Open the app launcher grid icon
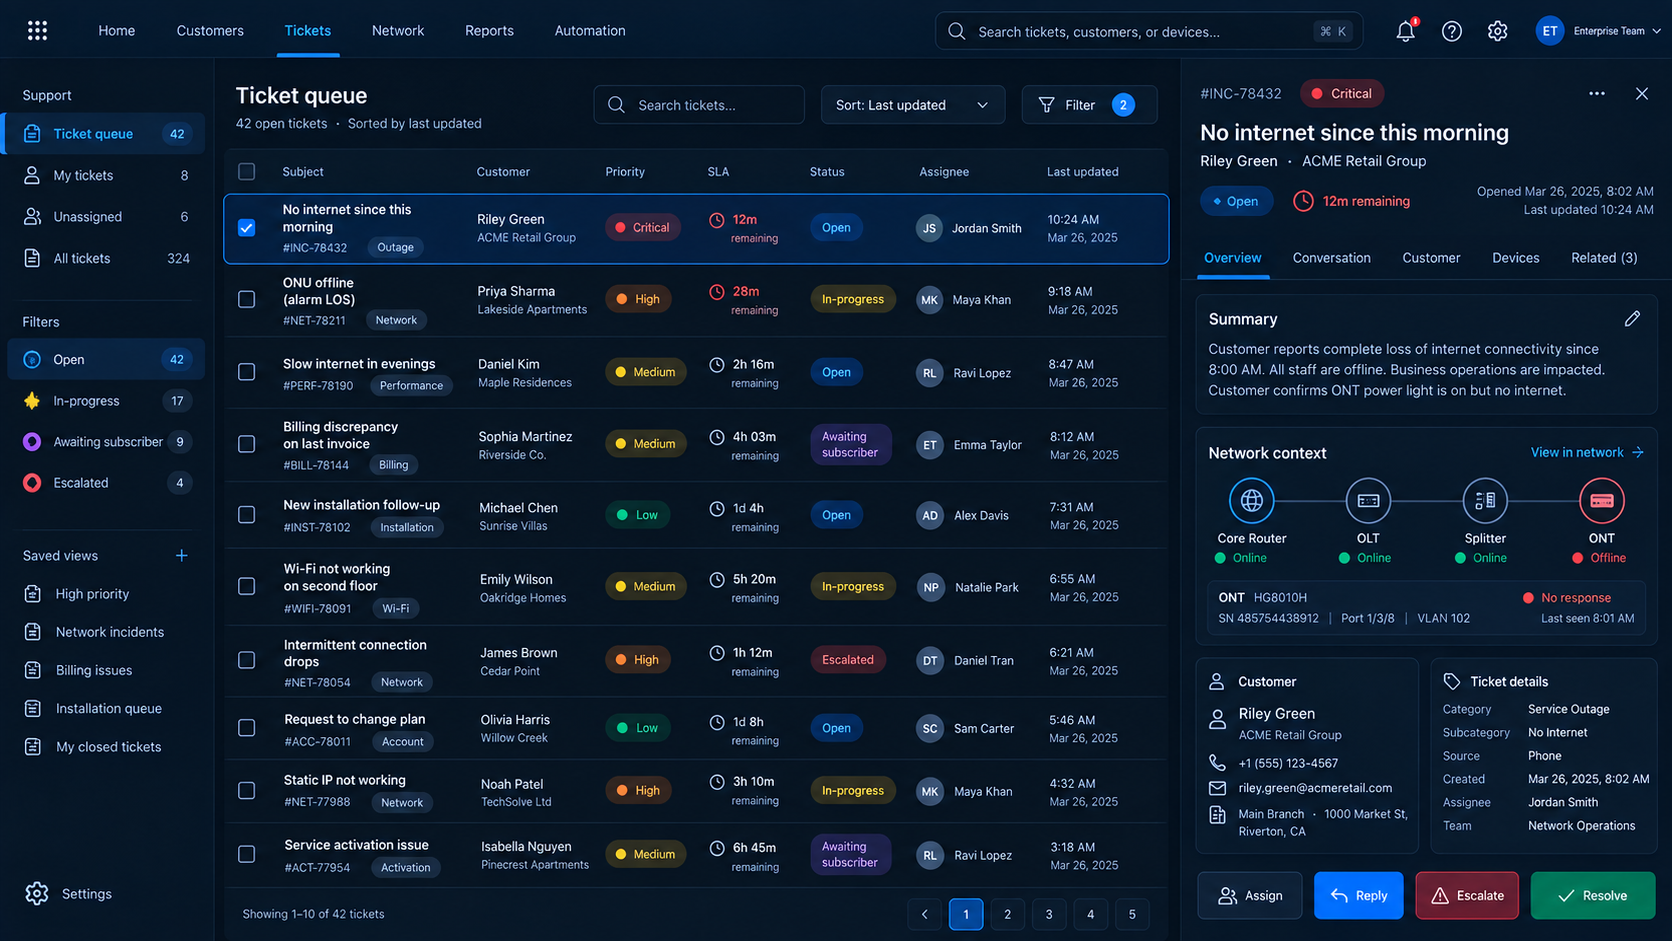The image size is (1672, 941). (x=37, y=31)
